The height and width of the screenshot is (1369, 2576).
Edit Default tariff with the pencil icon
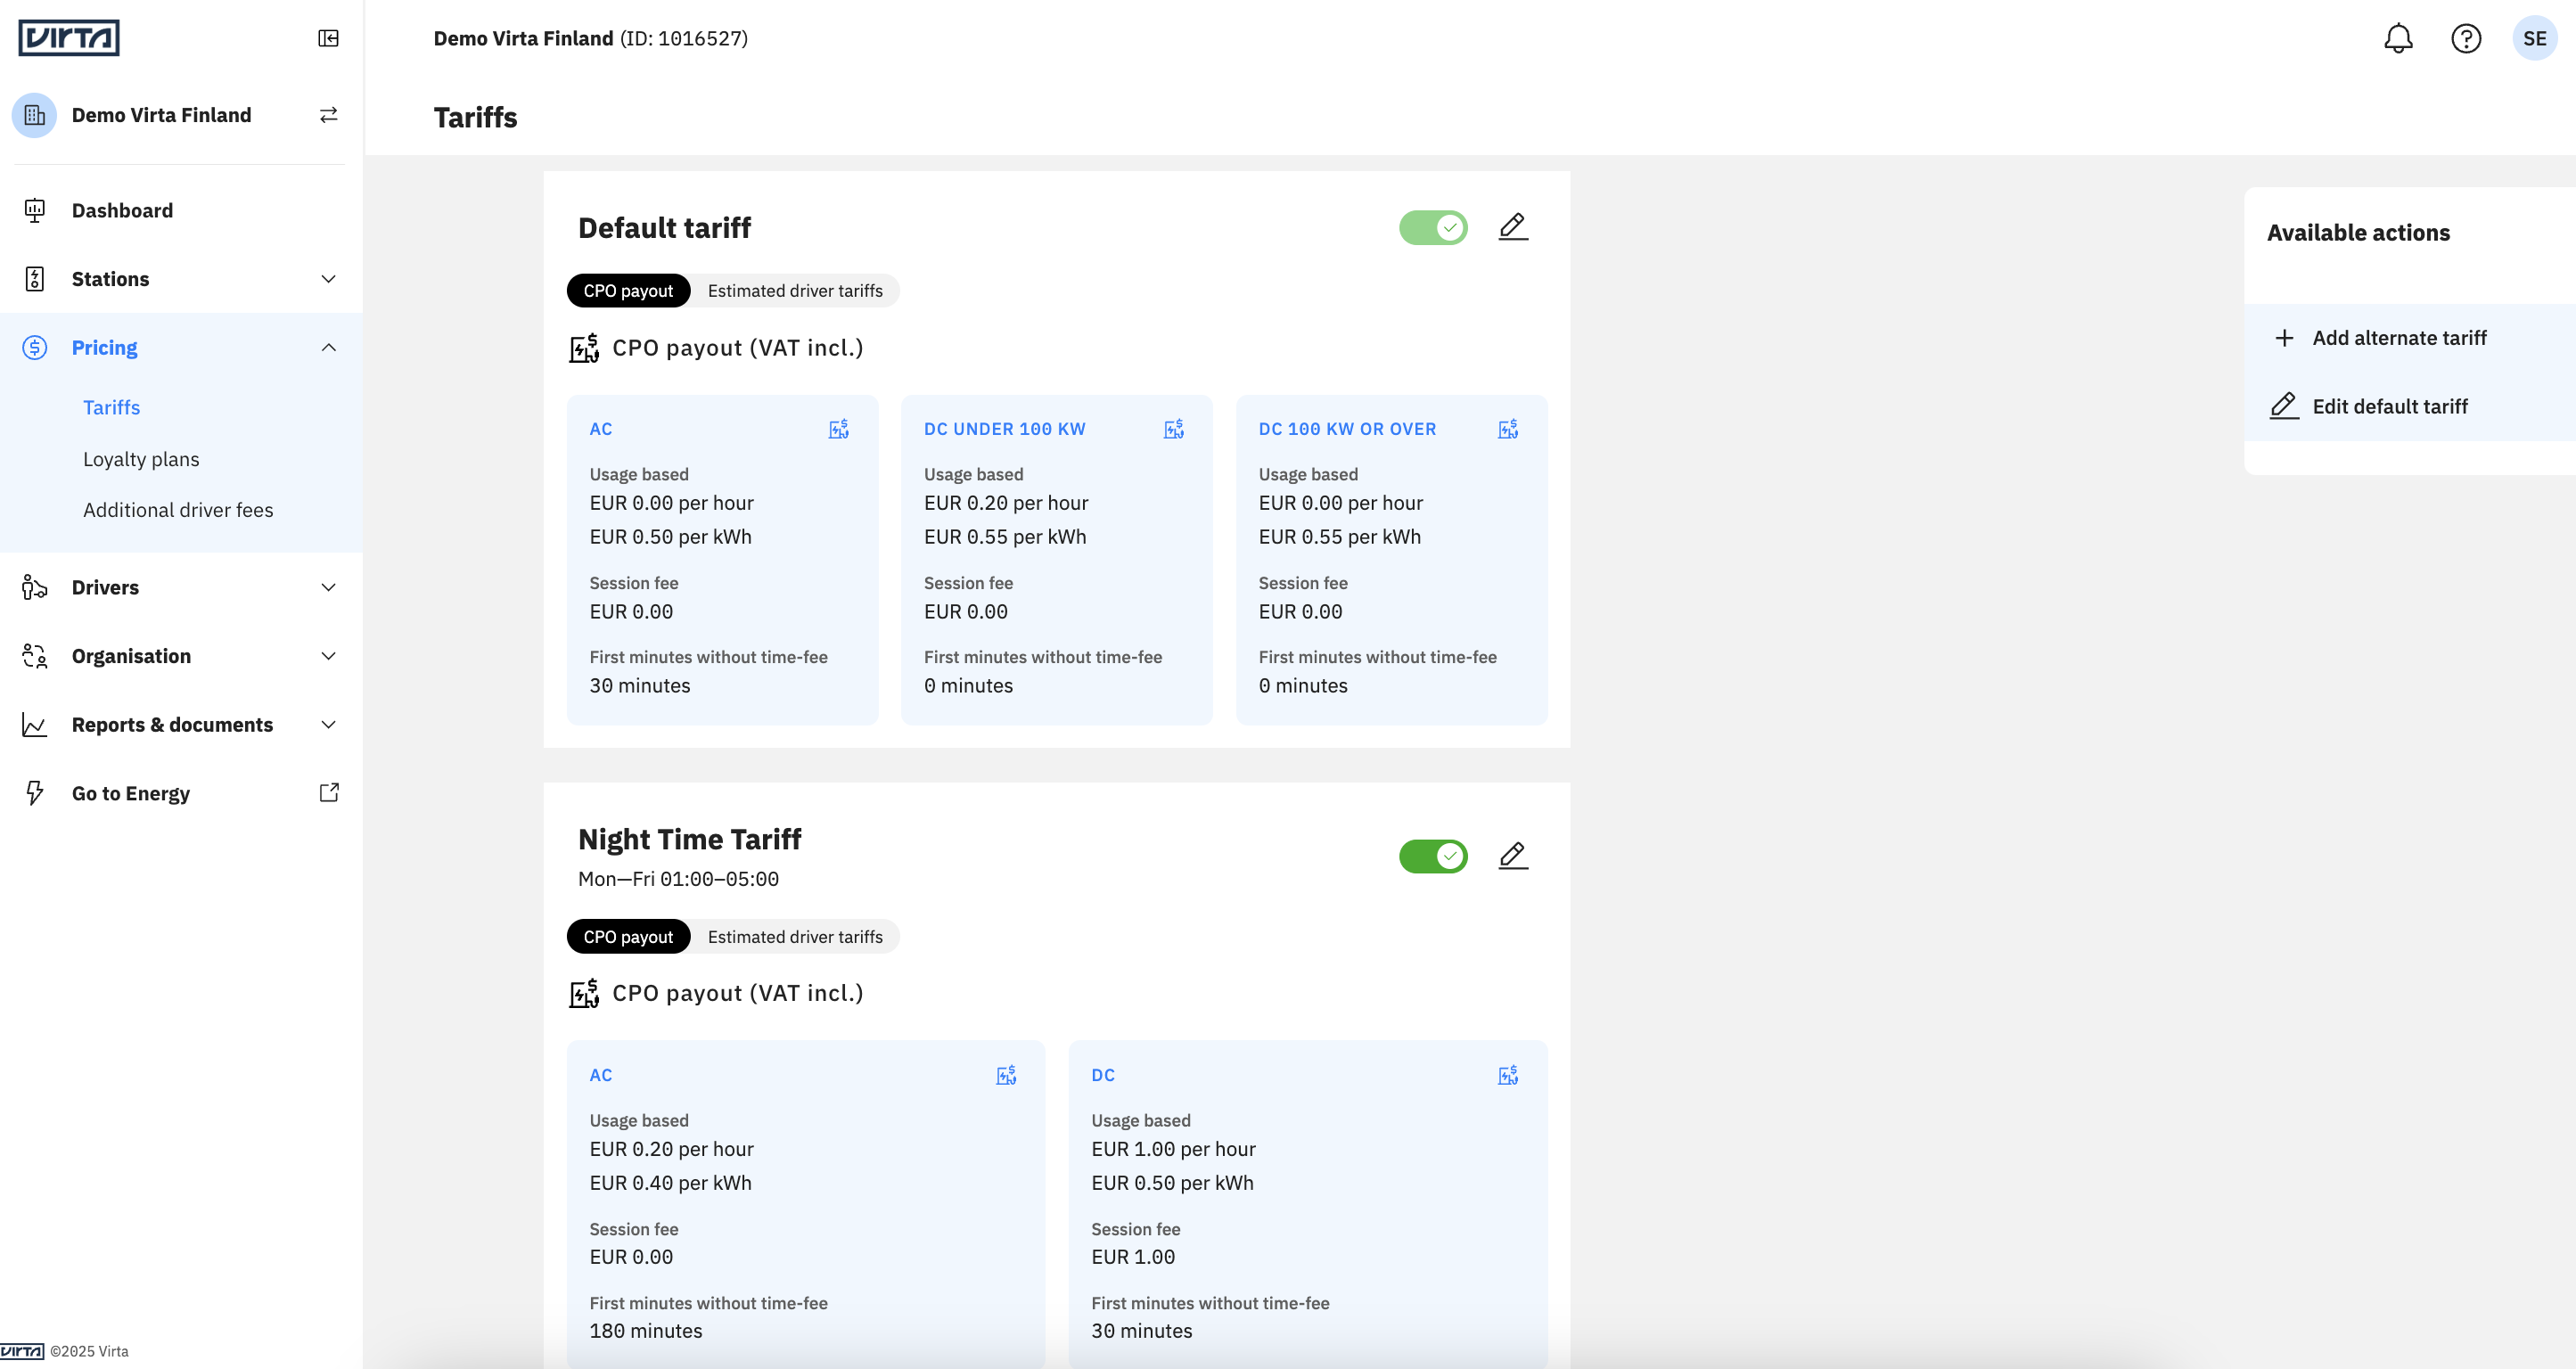pos(1513,227)
